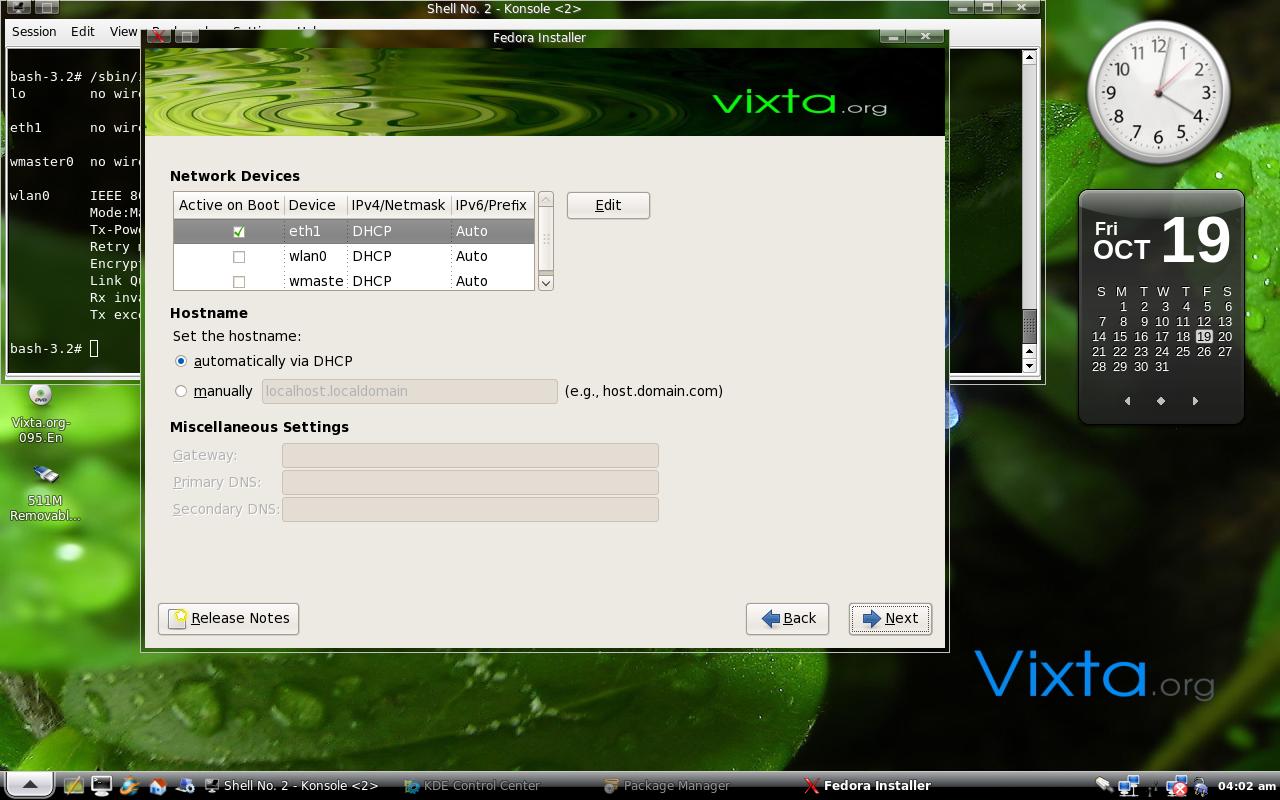Open Fedora Installer window menu icon
Viewport: 1280px width, 800px height.
click(x=157, y=37)
